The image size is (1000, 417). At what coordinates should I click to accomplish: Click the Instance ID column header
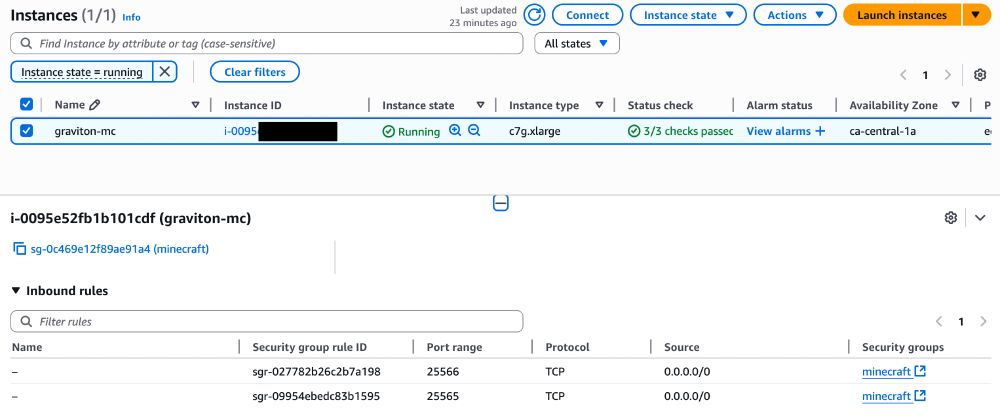[253, 105]
